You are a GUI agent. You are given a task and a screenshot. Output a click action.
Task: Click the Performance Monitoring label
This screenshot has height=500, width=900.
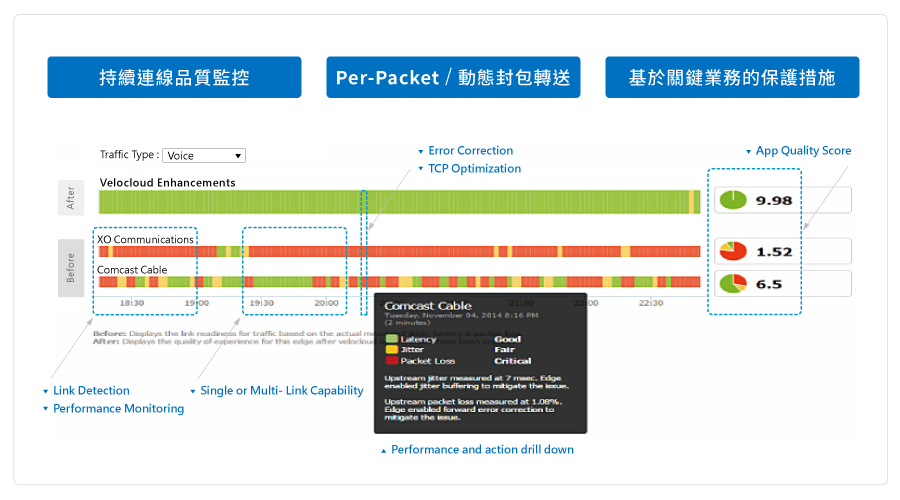pos(119,409)
